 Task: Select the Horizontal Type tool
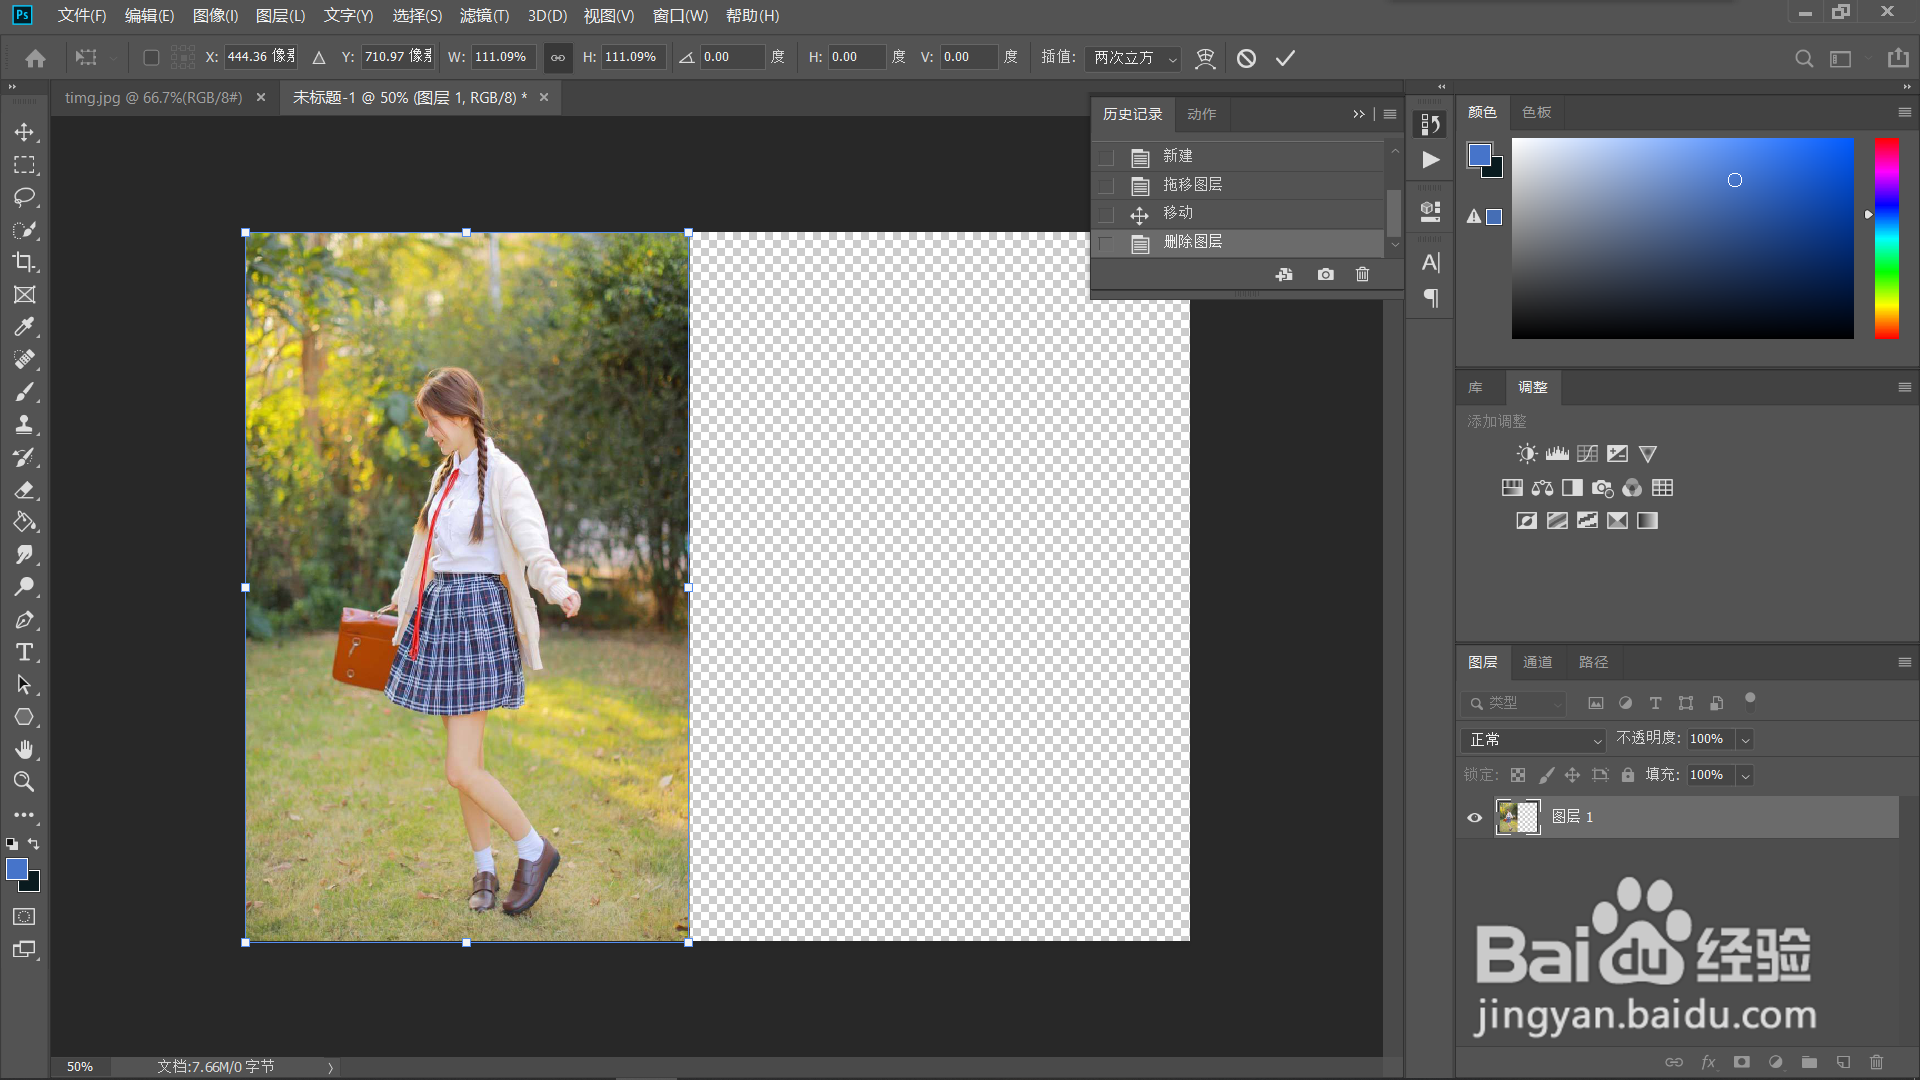pos(24,652)
